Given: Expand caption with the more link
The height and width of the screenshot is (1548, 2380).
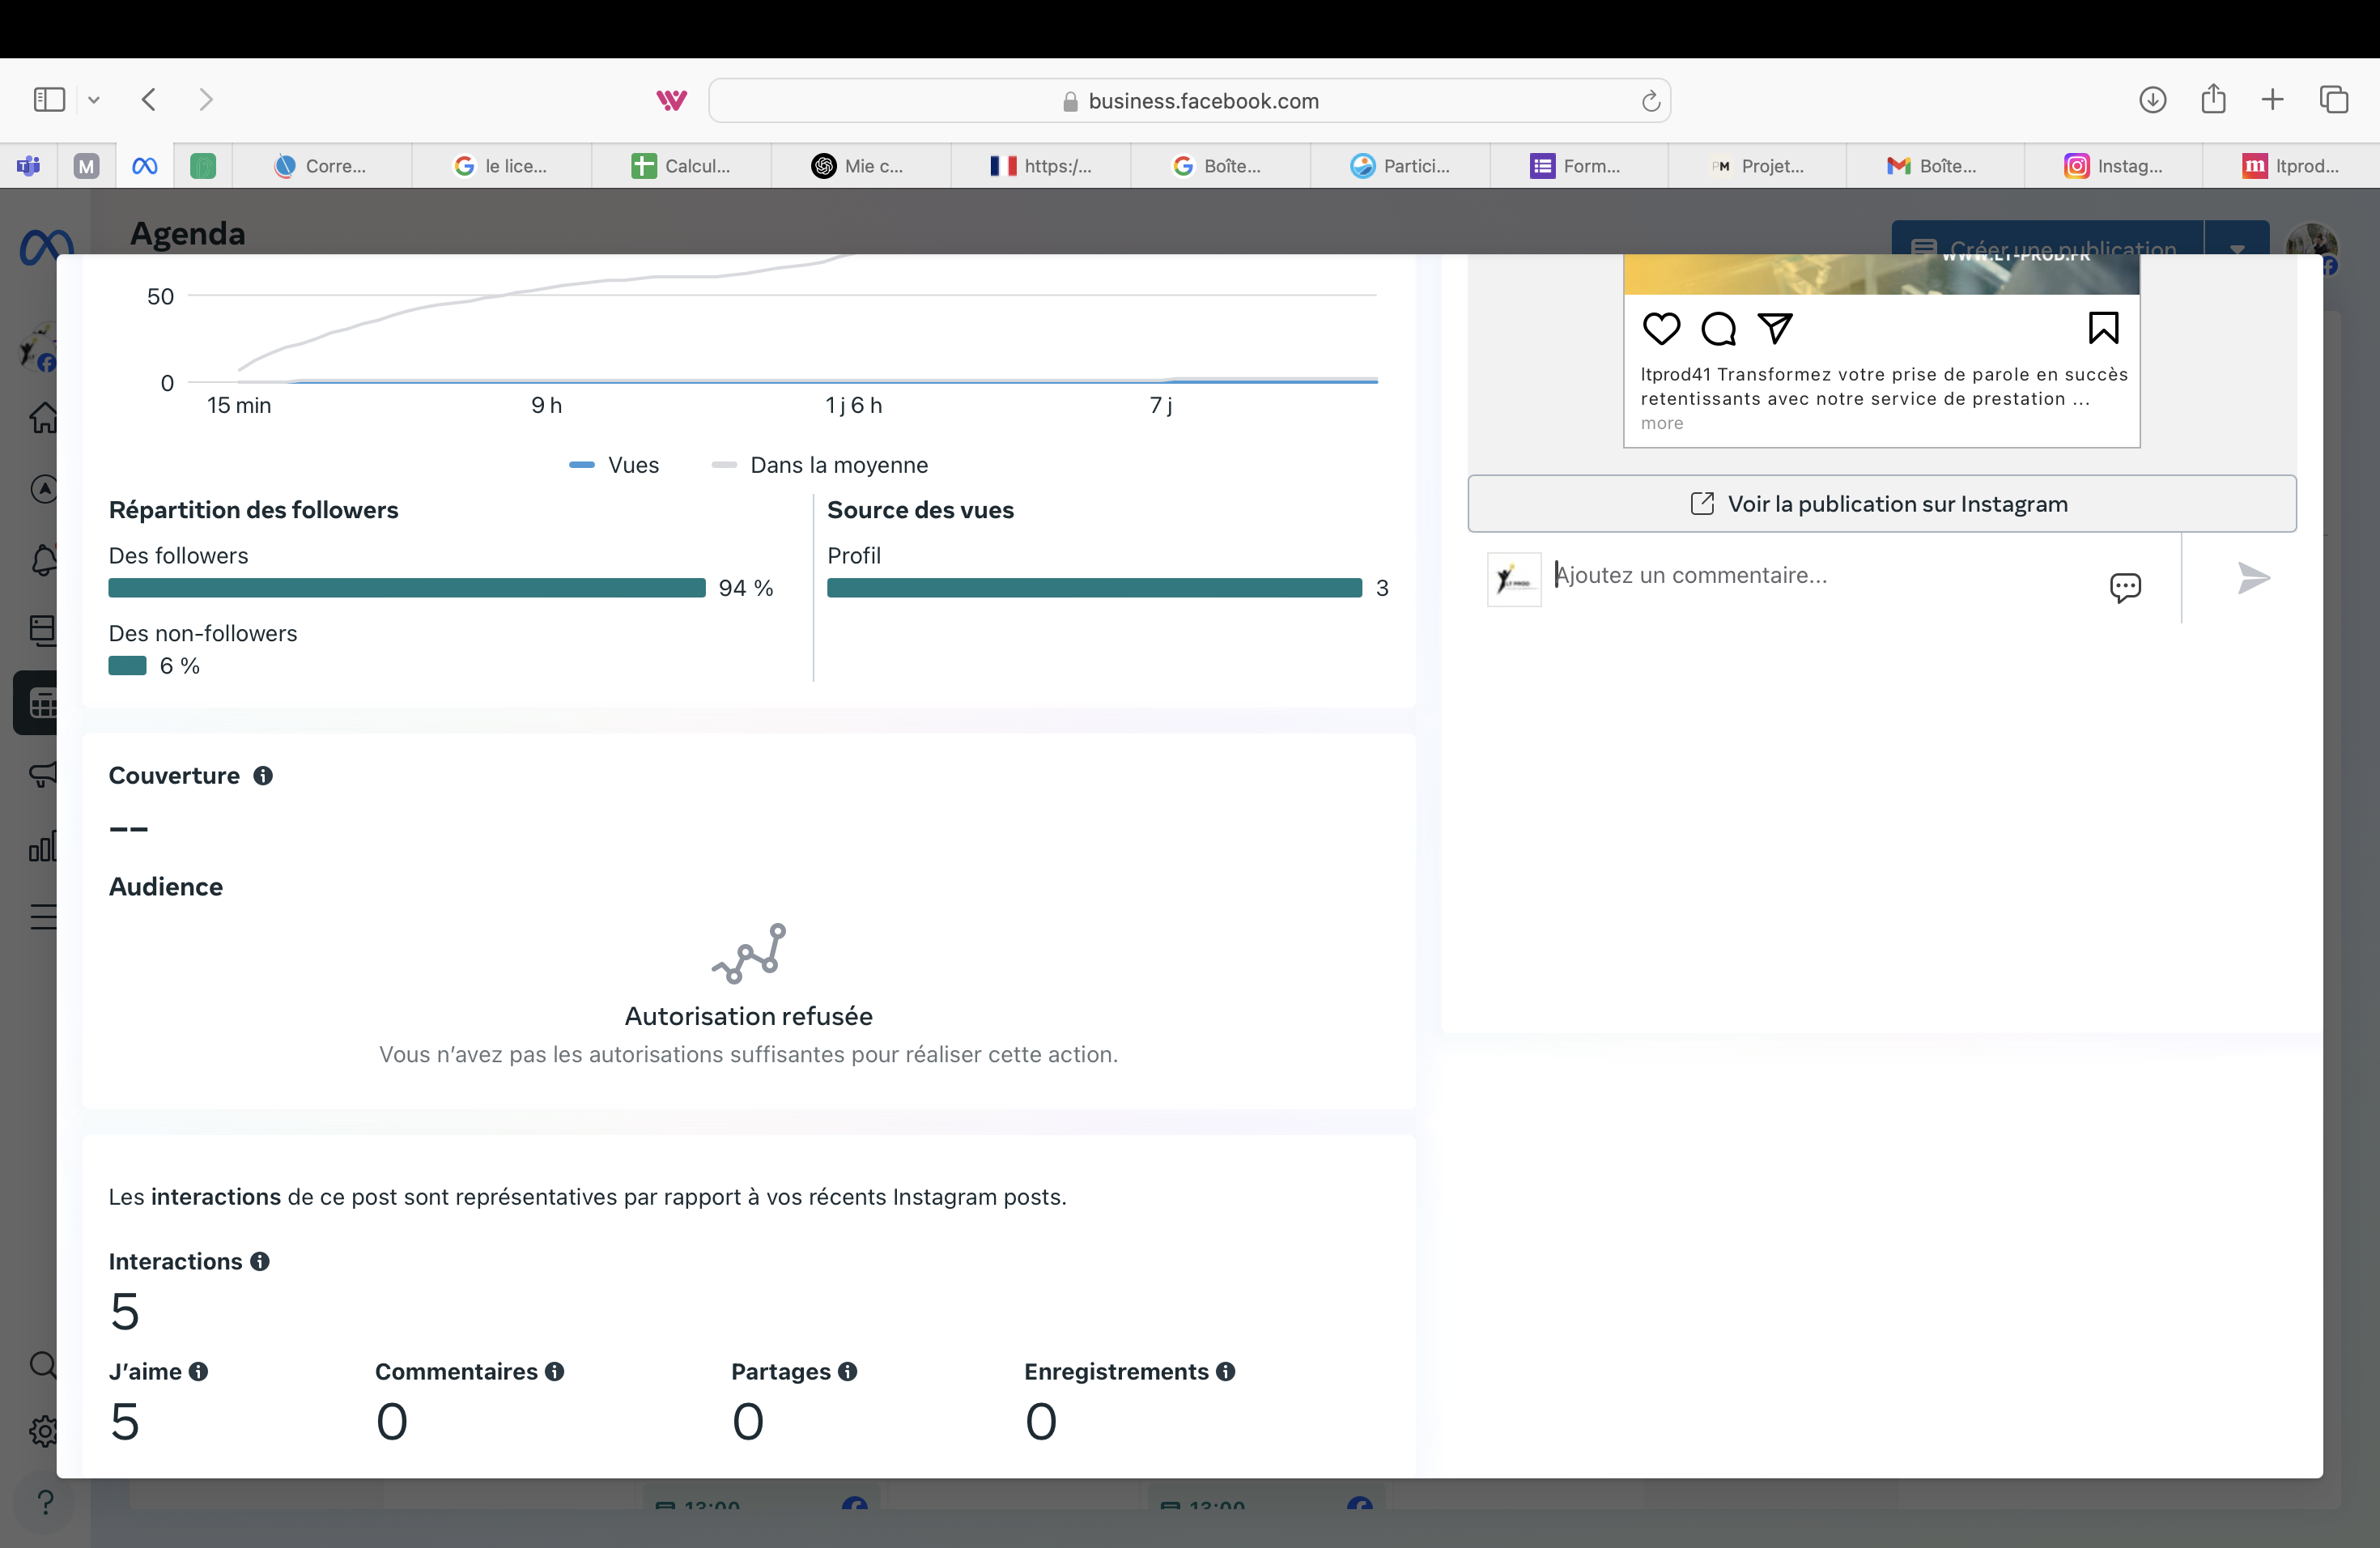Looking at the screenshot, I should tap(1662, 423).
